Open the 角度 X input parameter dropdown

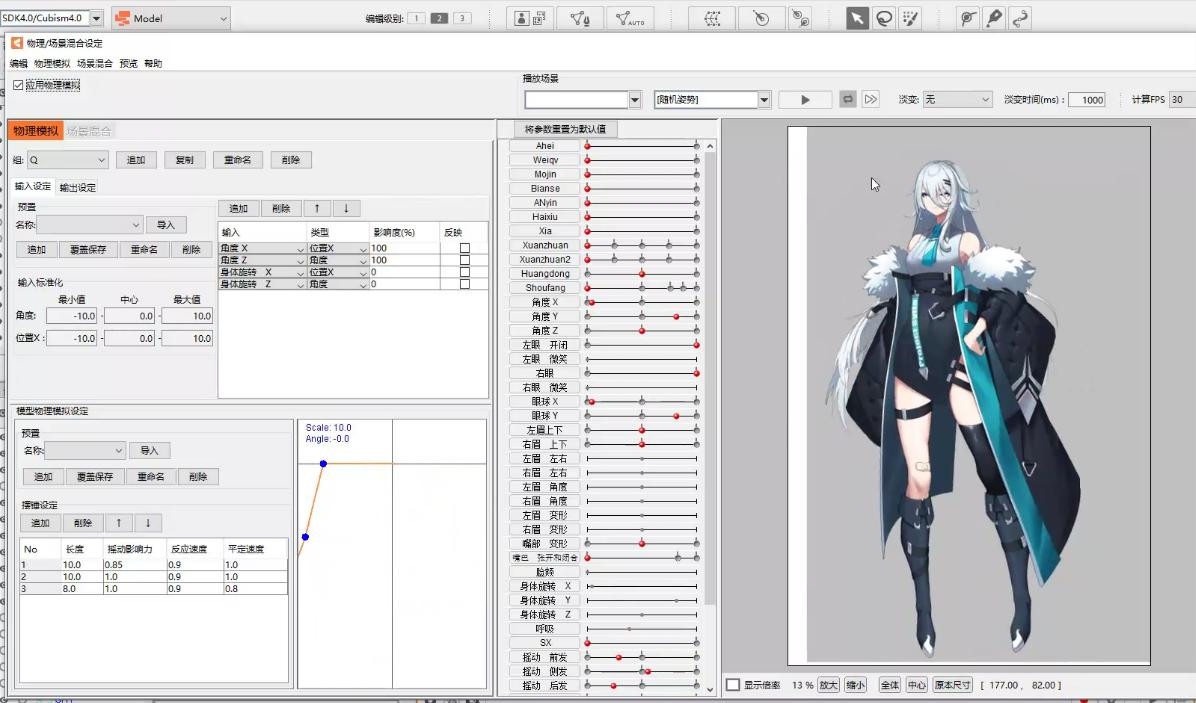tap(262, 249)
